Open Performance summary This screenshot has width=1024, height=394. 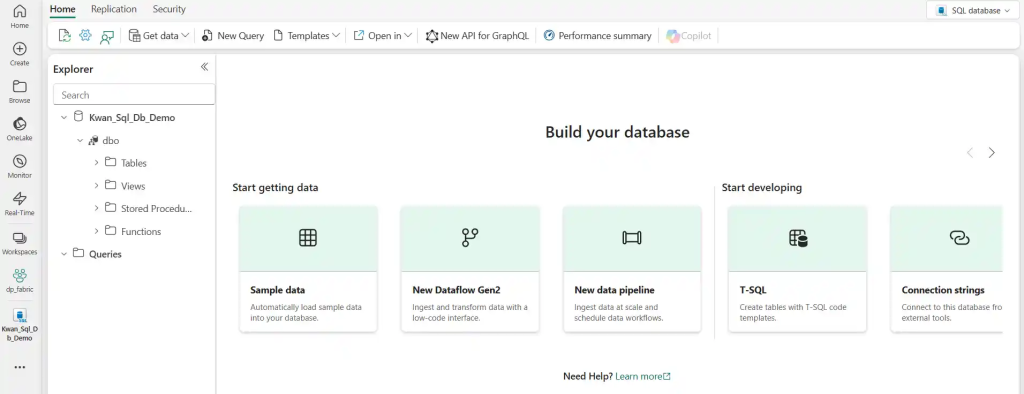[x=598, y=36]
